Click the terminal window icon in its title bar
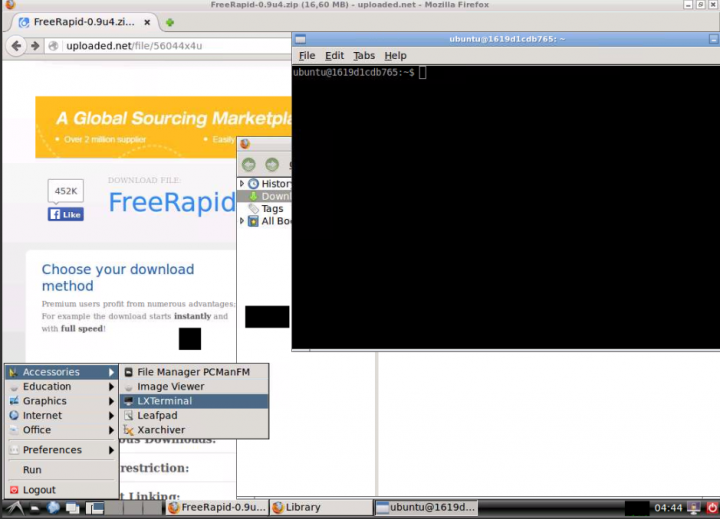Image resolution: width=720 pixels, height=519 pixels. [300, 39]
